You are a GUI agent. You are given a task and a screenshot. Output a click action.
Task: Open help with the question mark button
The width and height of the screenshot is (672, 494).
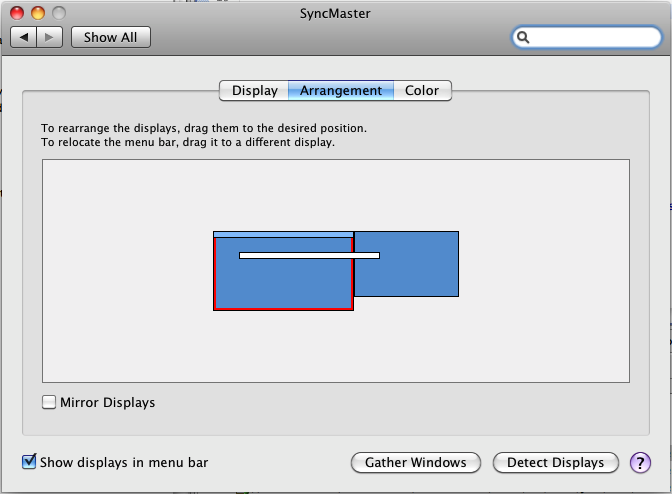pos(640,463)
